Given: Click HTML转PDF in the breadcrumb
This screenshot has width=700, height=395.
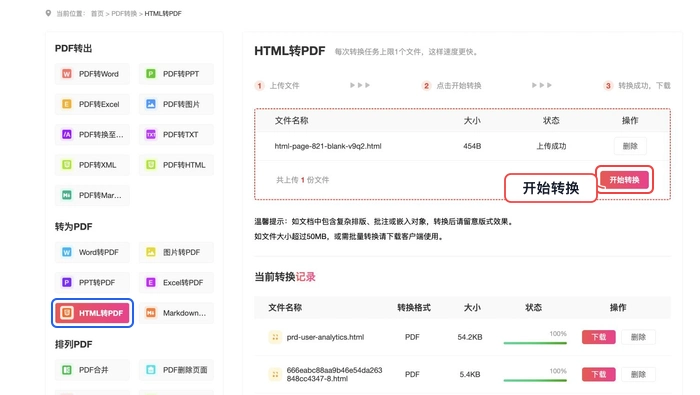Looking at the screenshot, I should (x=163, y=14).
